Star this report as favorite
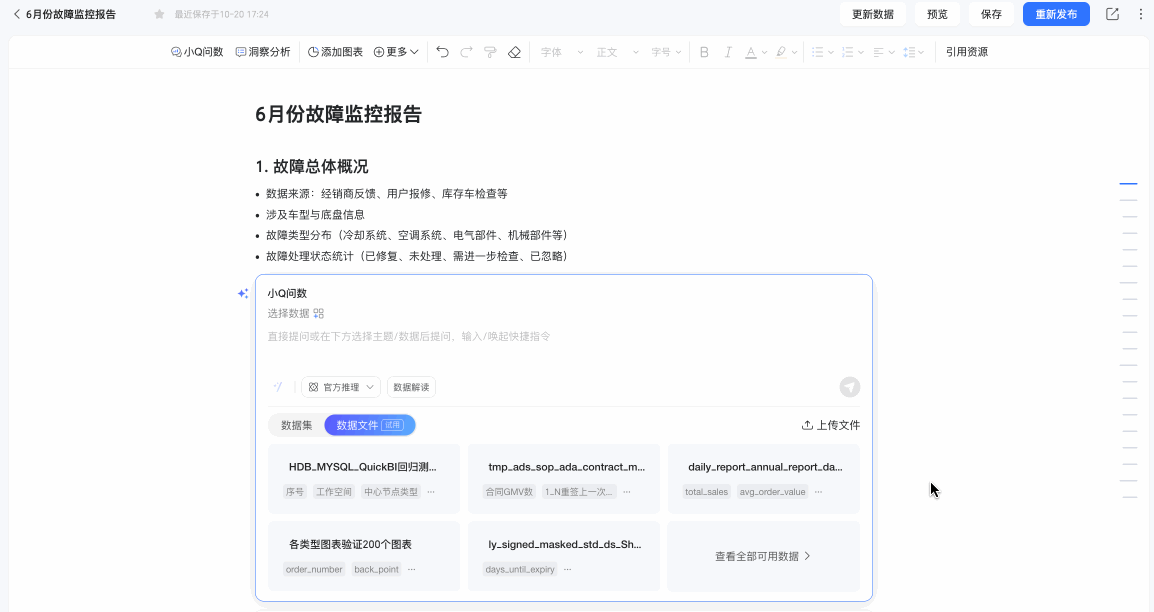The image size is (1154, 612). (159, 14)
